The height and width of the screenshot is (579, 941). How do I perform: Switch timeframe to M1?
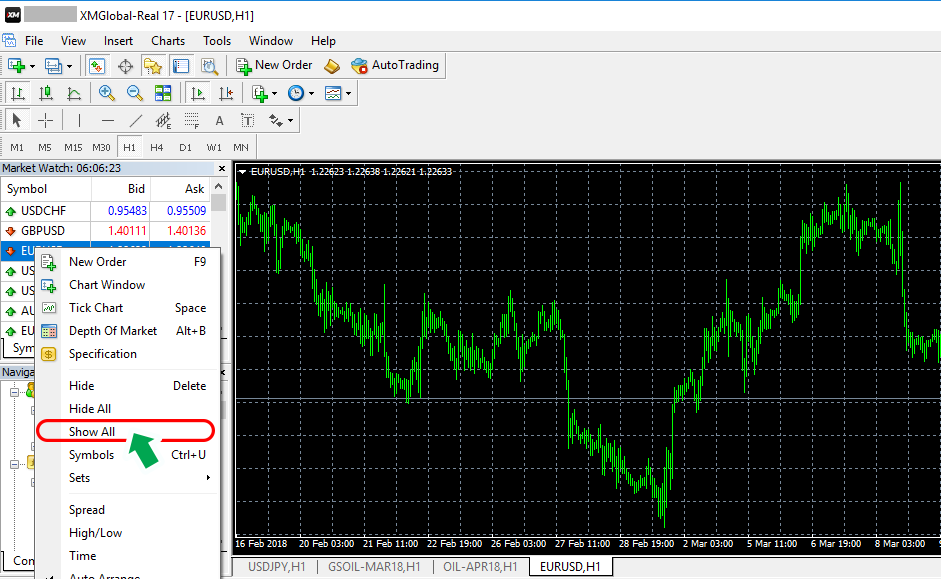point(17,148)
